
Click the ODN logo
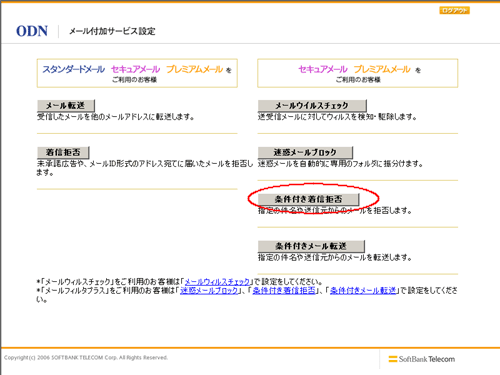tap(32, 31)
